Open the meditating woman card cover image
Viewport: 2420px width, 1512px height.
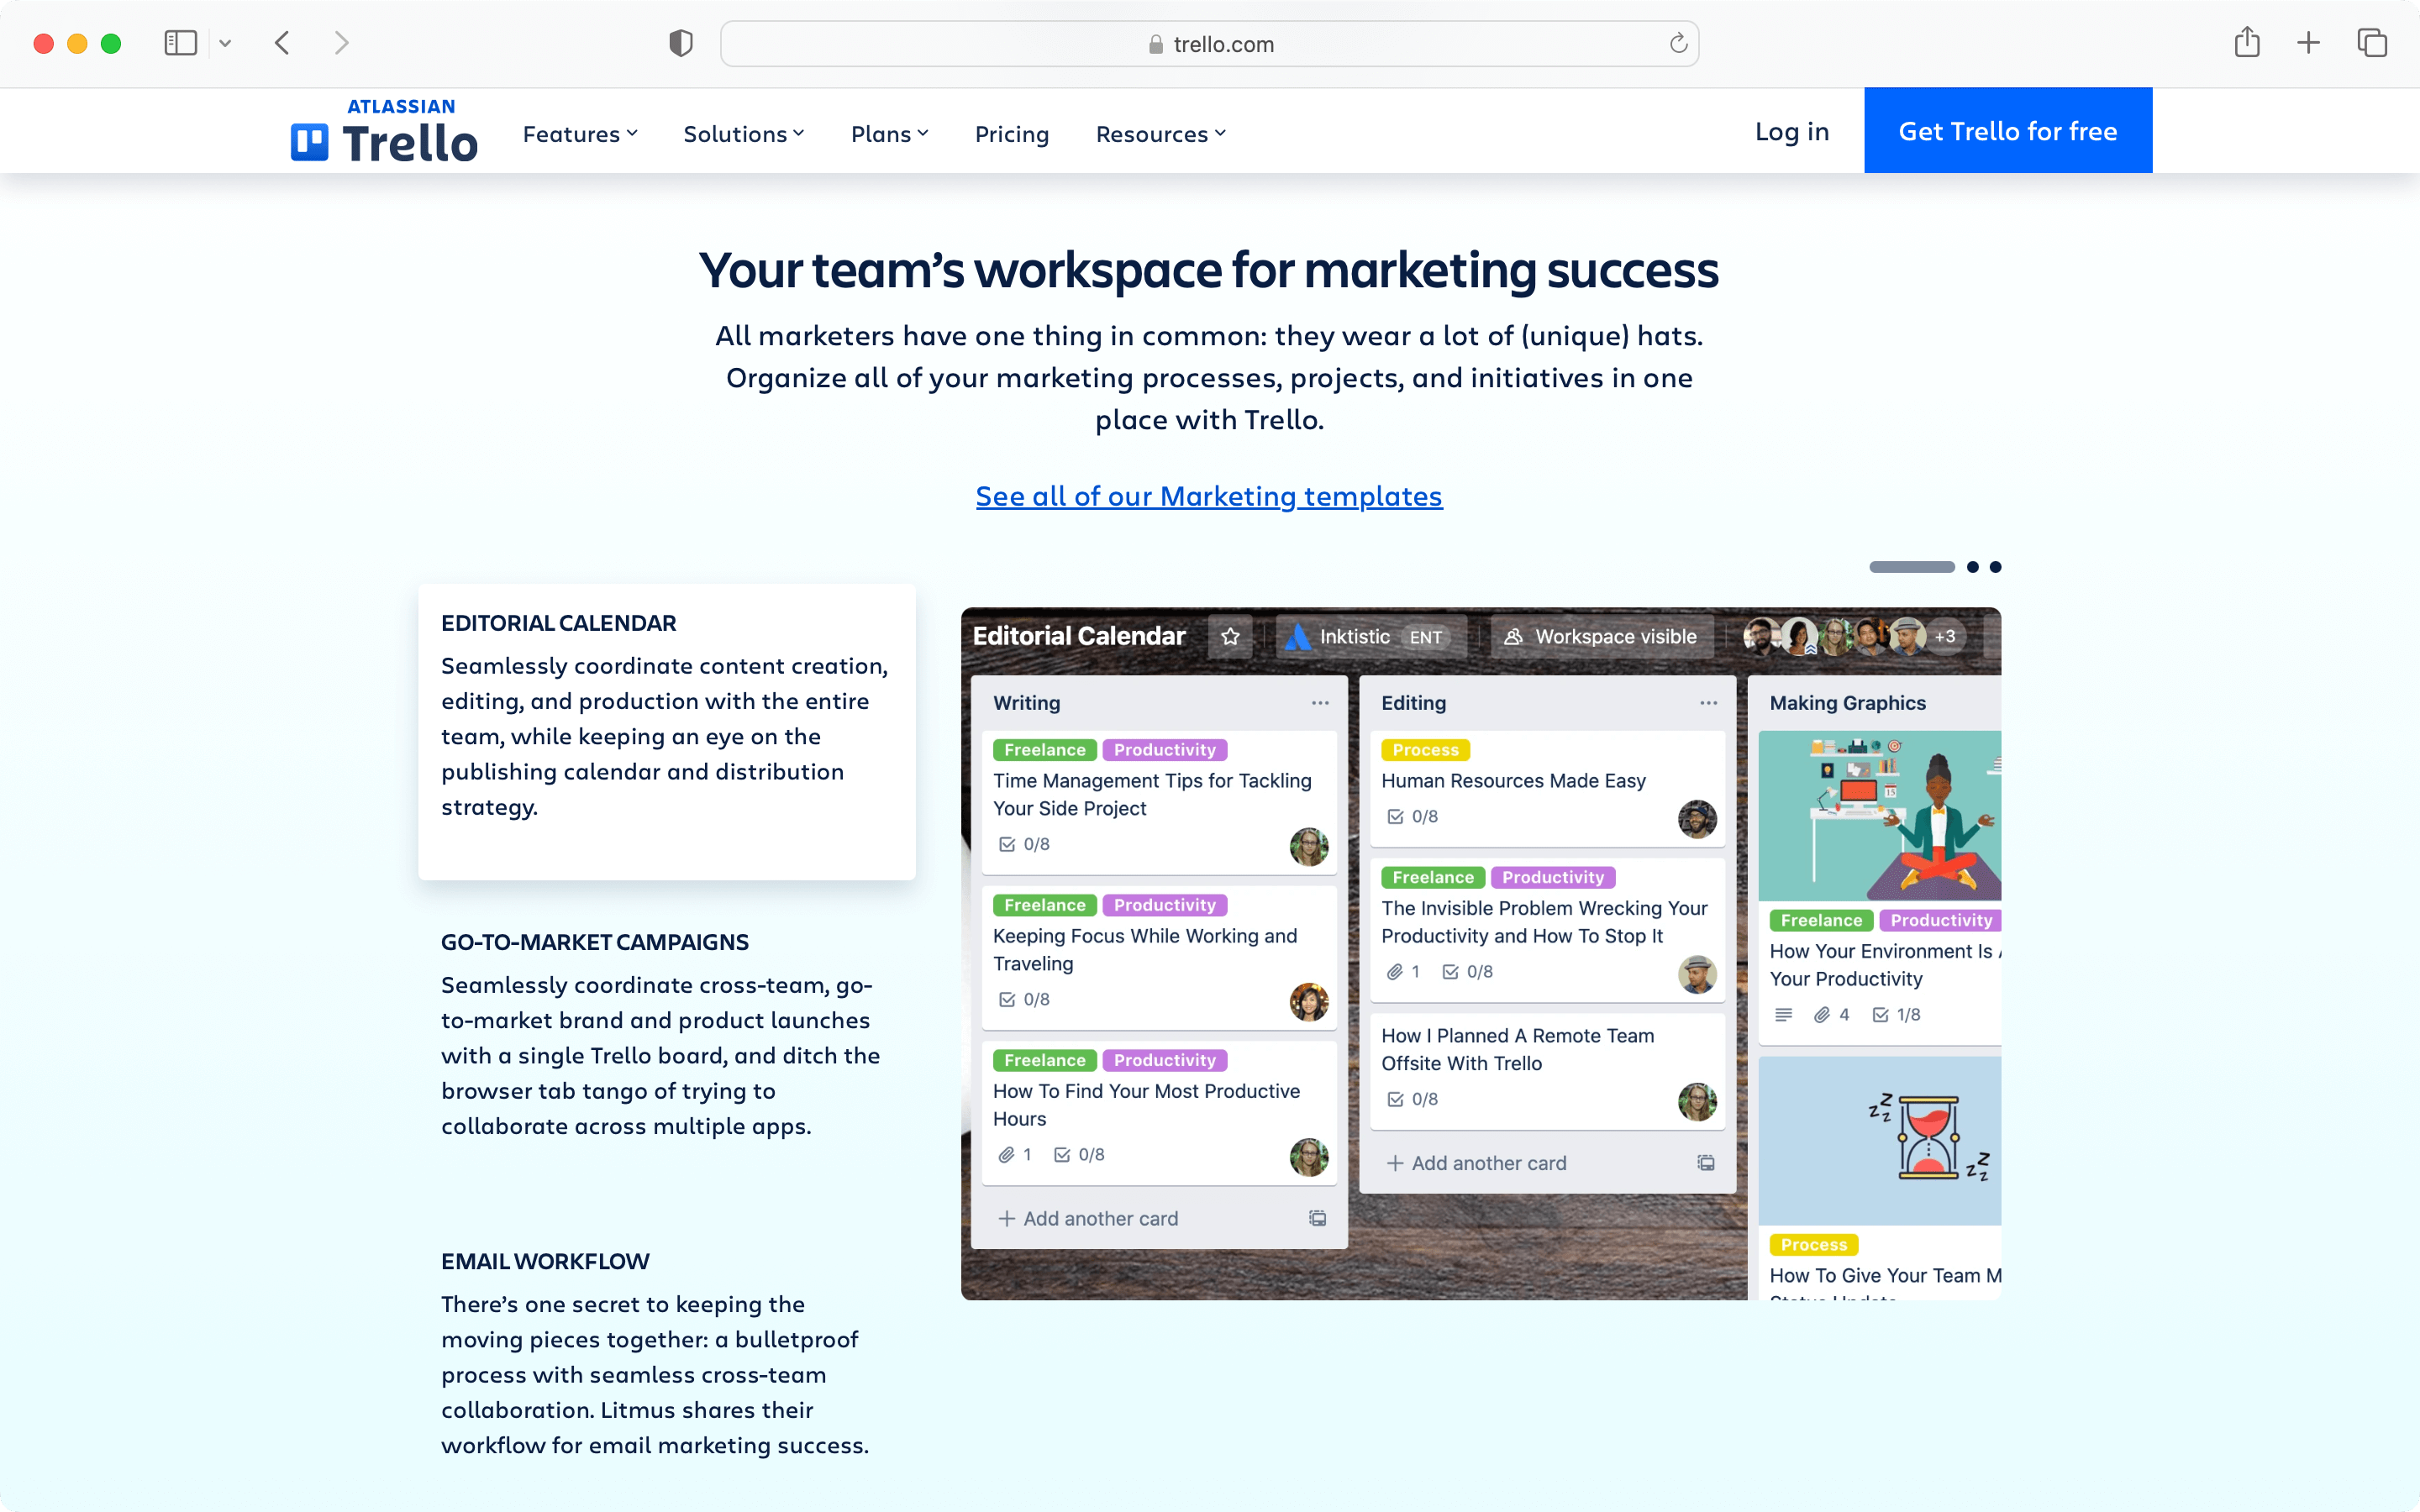1879,816
